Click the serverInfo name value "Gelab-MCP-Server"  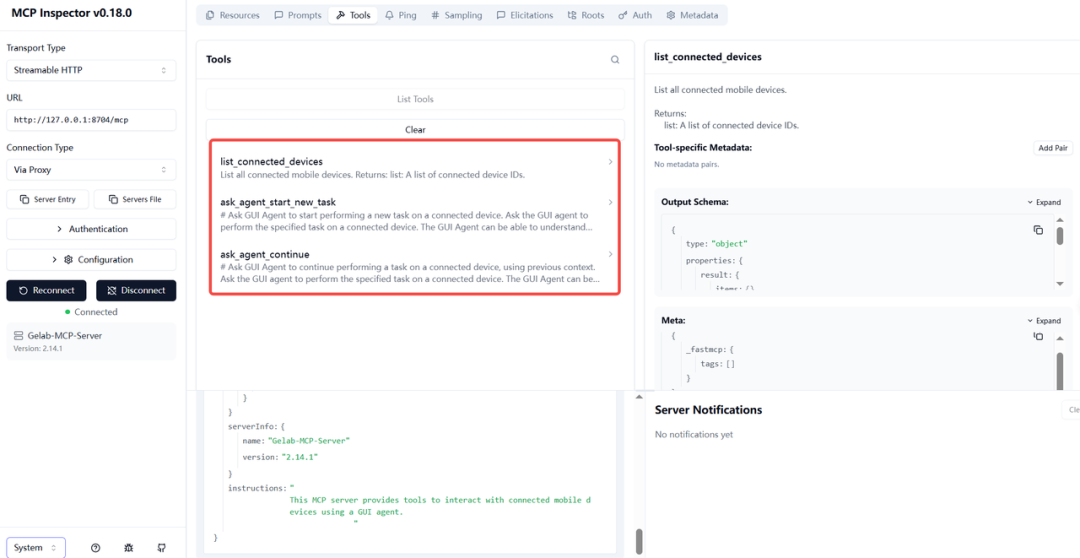coord(309,440)
